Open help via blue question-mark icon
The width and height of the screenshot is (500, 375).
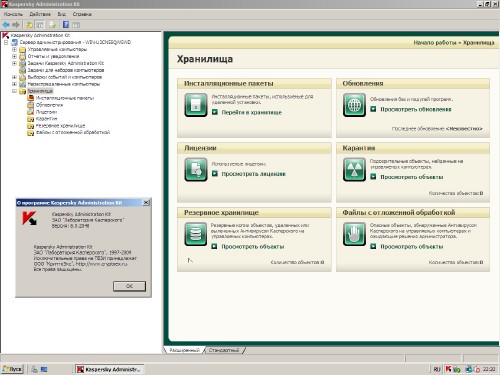click(x=66, y=25)
